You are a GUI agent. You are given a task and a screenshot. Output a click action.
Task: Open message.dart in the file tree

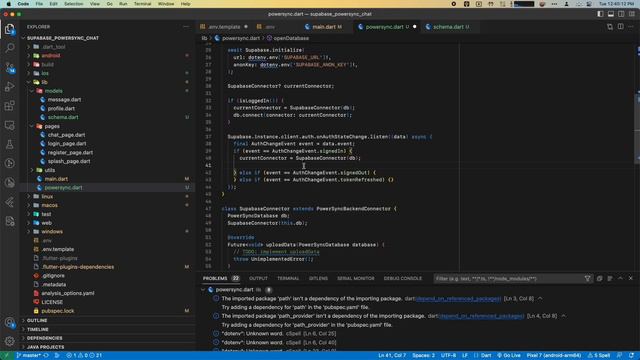click(x=64, y=100)
